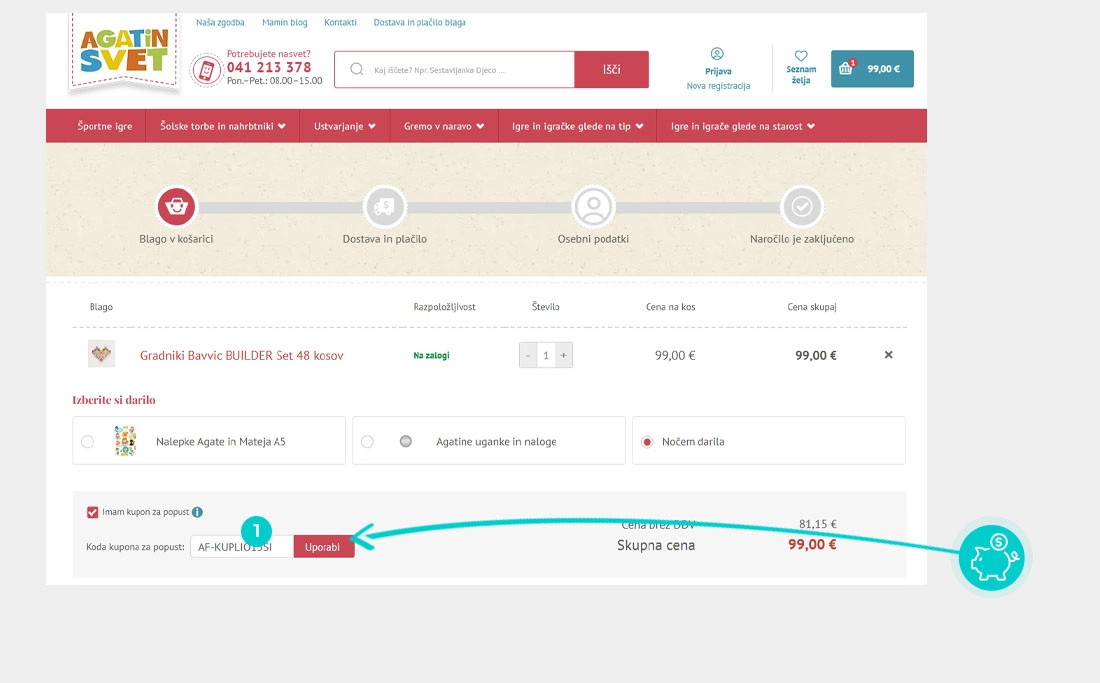
Task: Click the Dostava in plačilo step icon
Action: coord(384,207)
